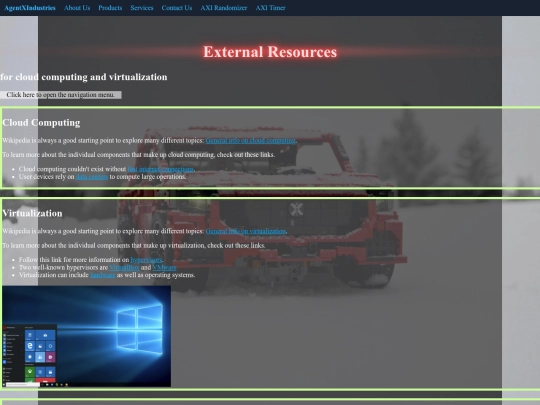
Task: Click the Windows 10 desktop image
Action: click(86, 336)
